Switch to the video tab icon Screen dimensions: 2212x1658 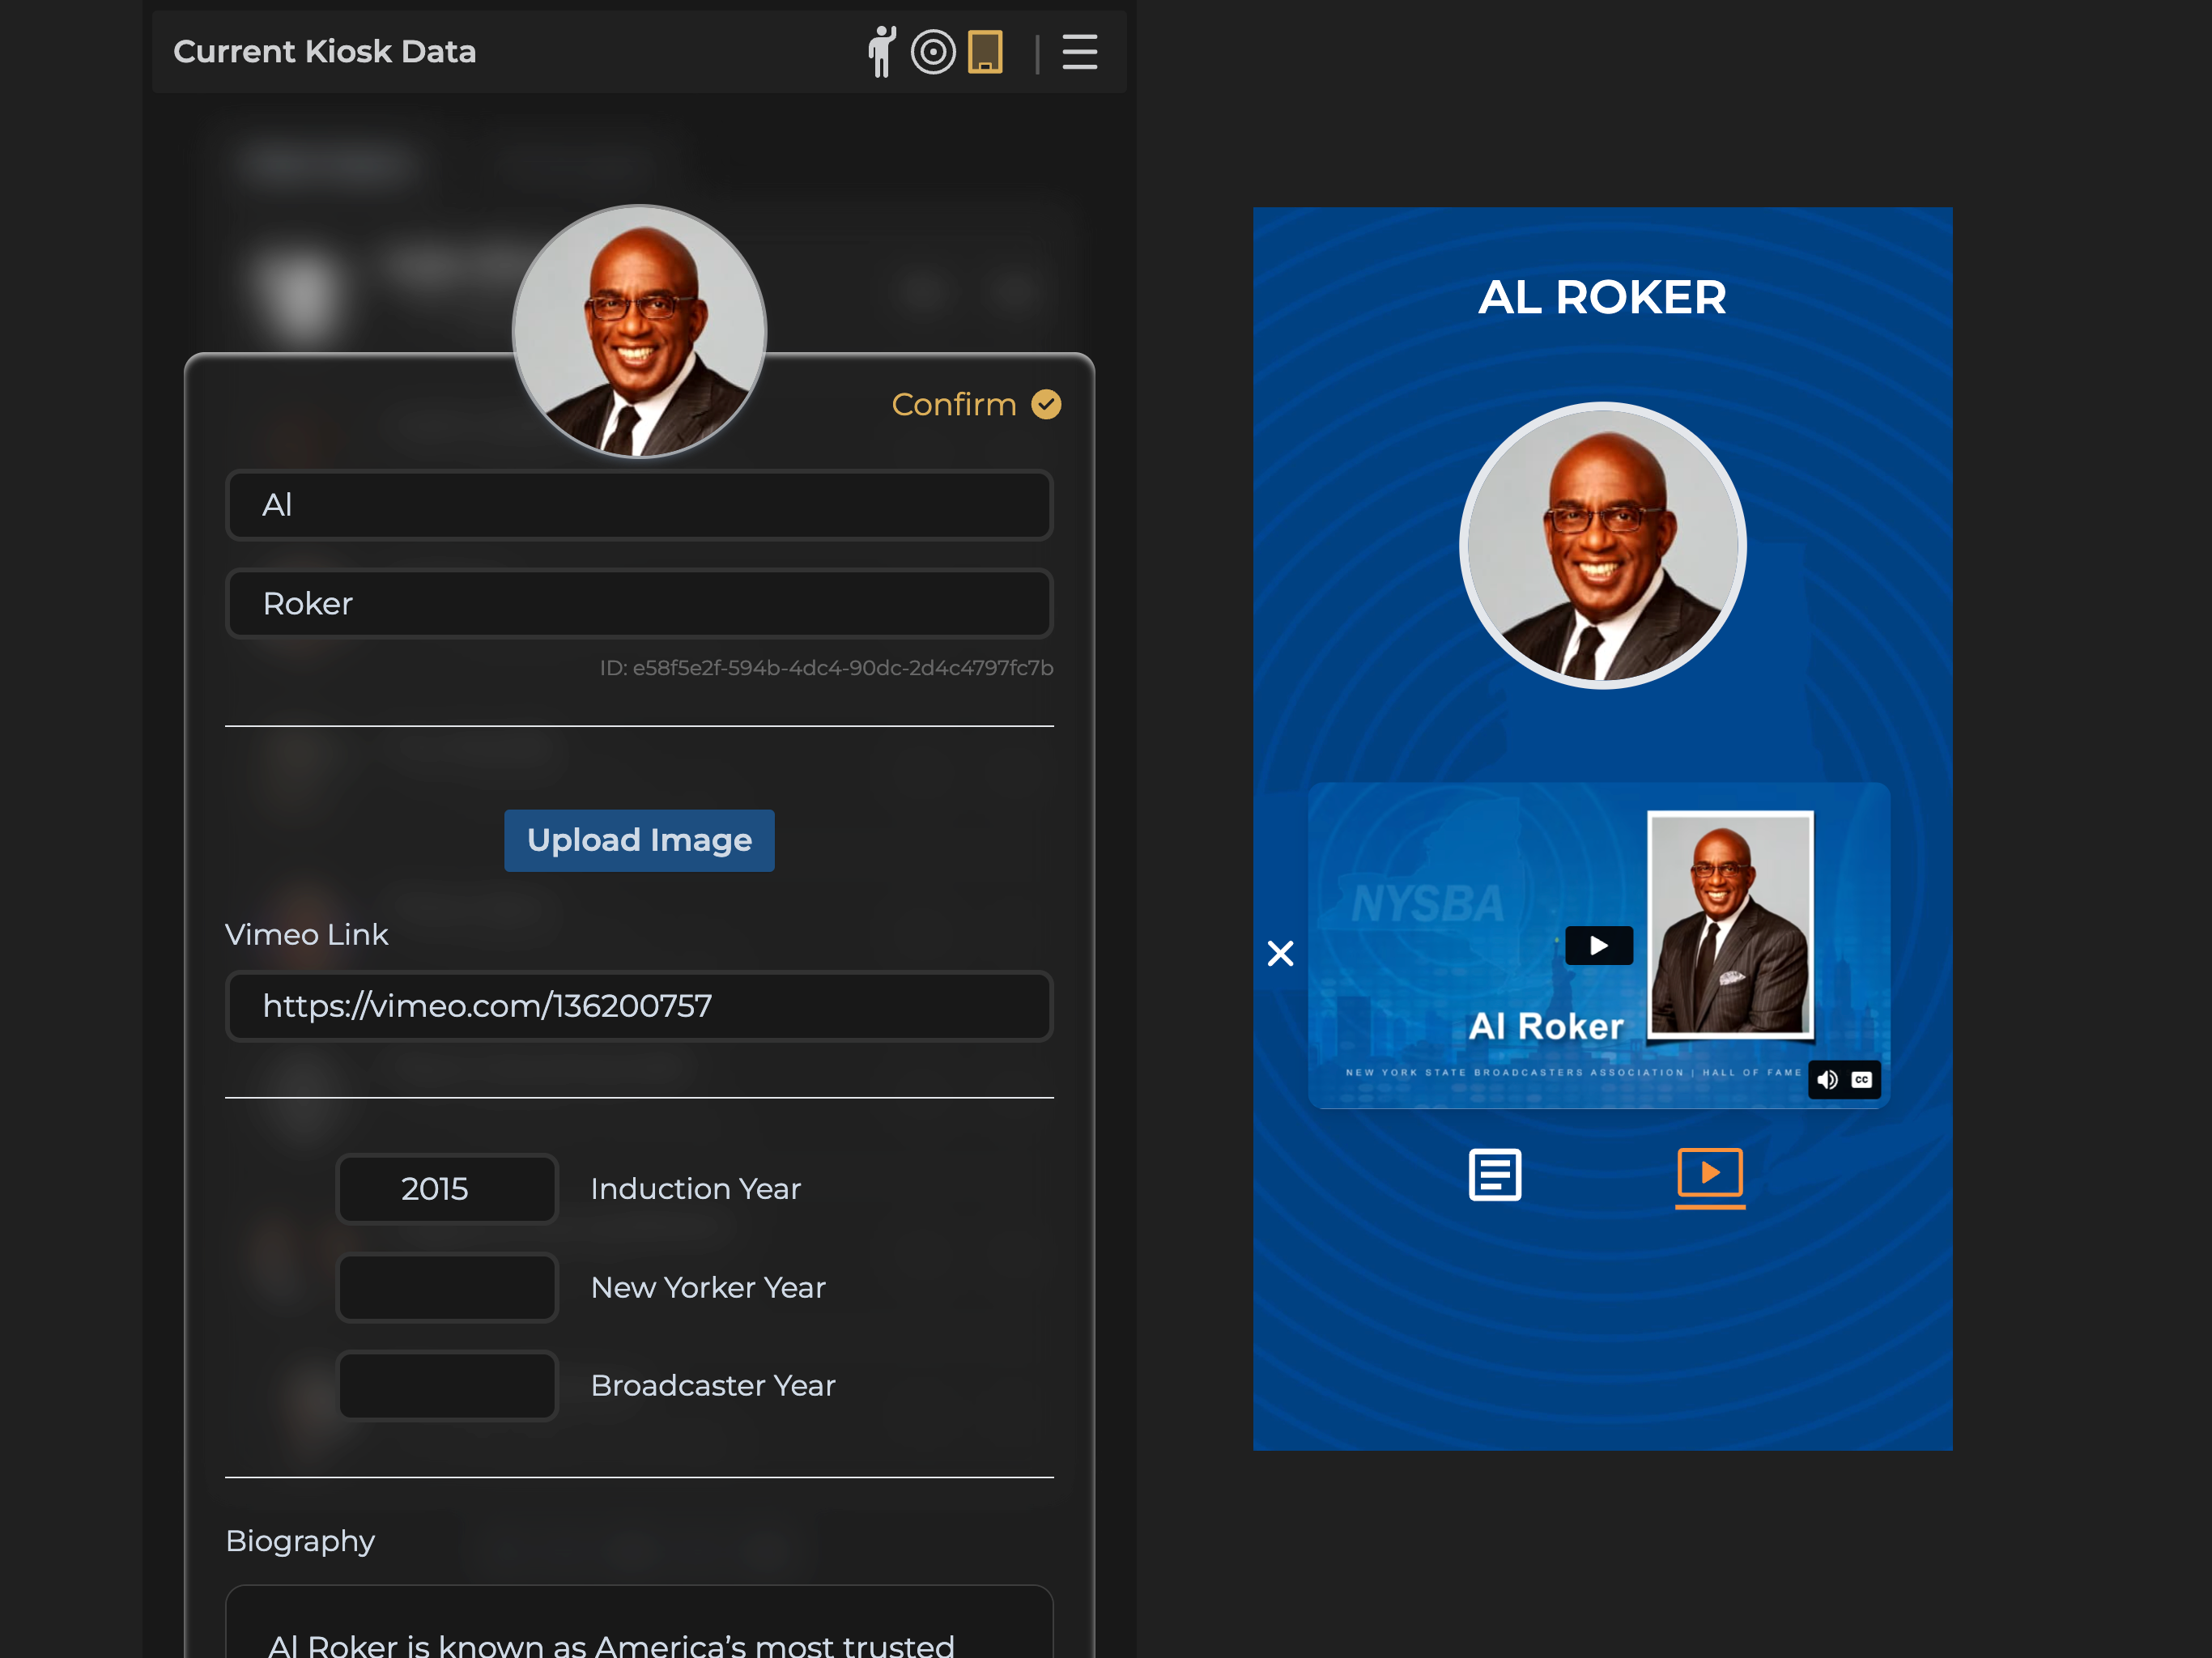1709,1174
